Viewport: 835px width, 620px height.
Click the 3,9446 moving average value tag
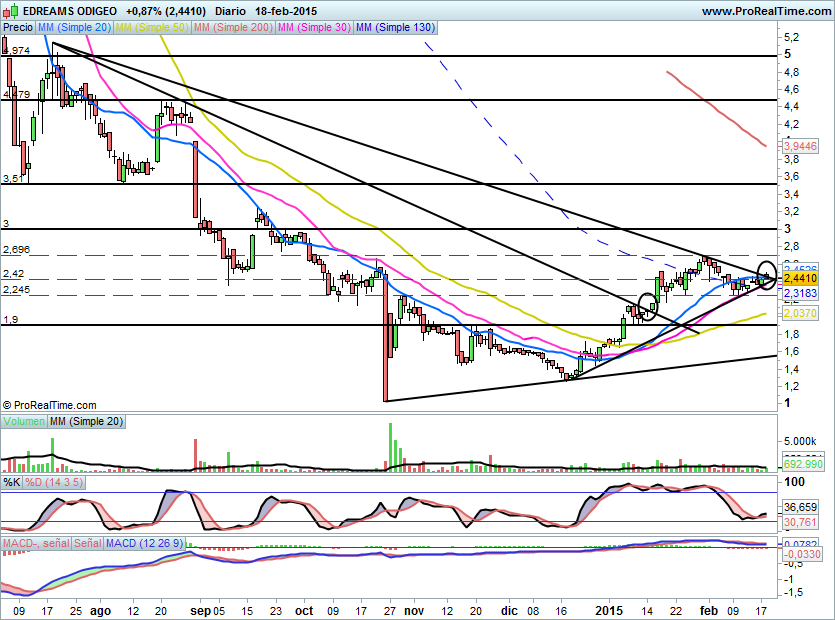pos(800,145)
